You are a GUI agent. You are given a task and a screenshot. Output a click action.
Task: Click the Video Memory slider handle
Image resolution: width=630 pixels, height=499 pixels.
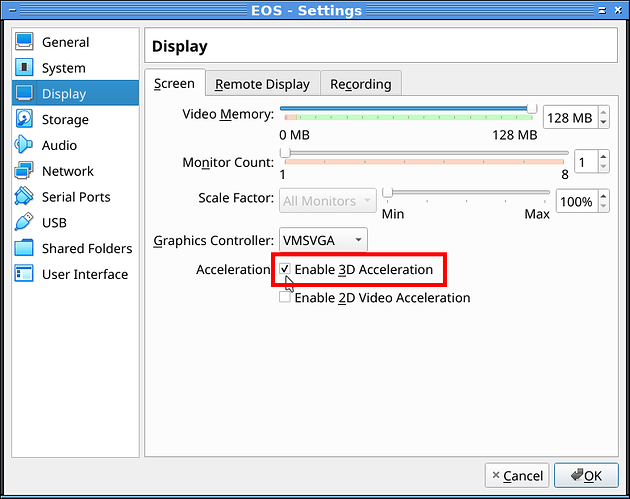click(532, 108)
